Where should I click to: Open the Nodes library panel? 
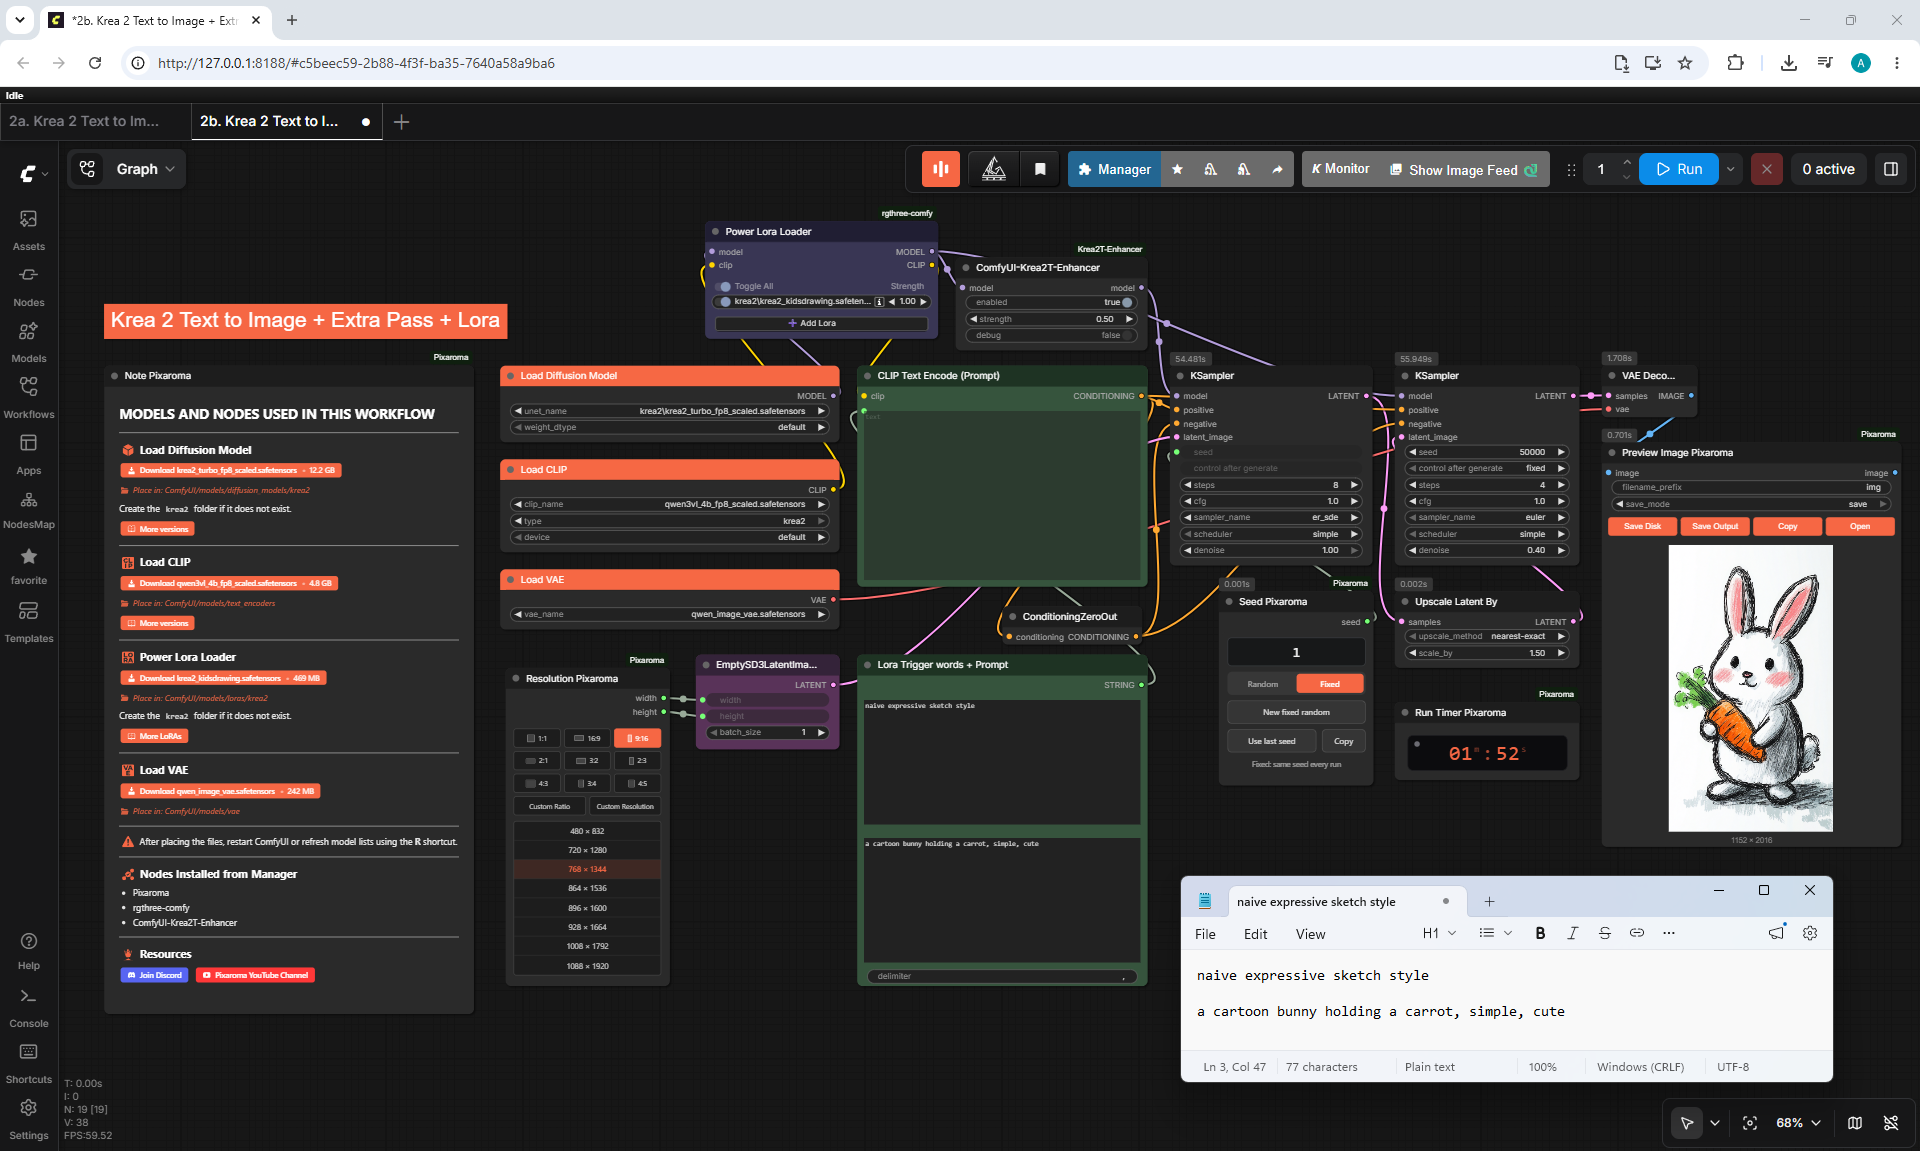coord(28,285)
